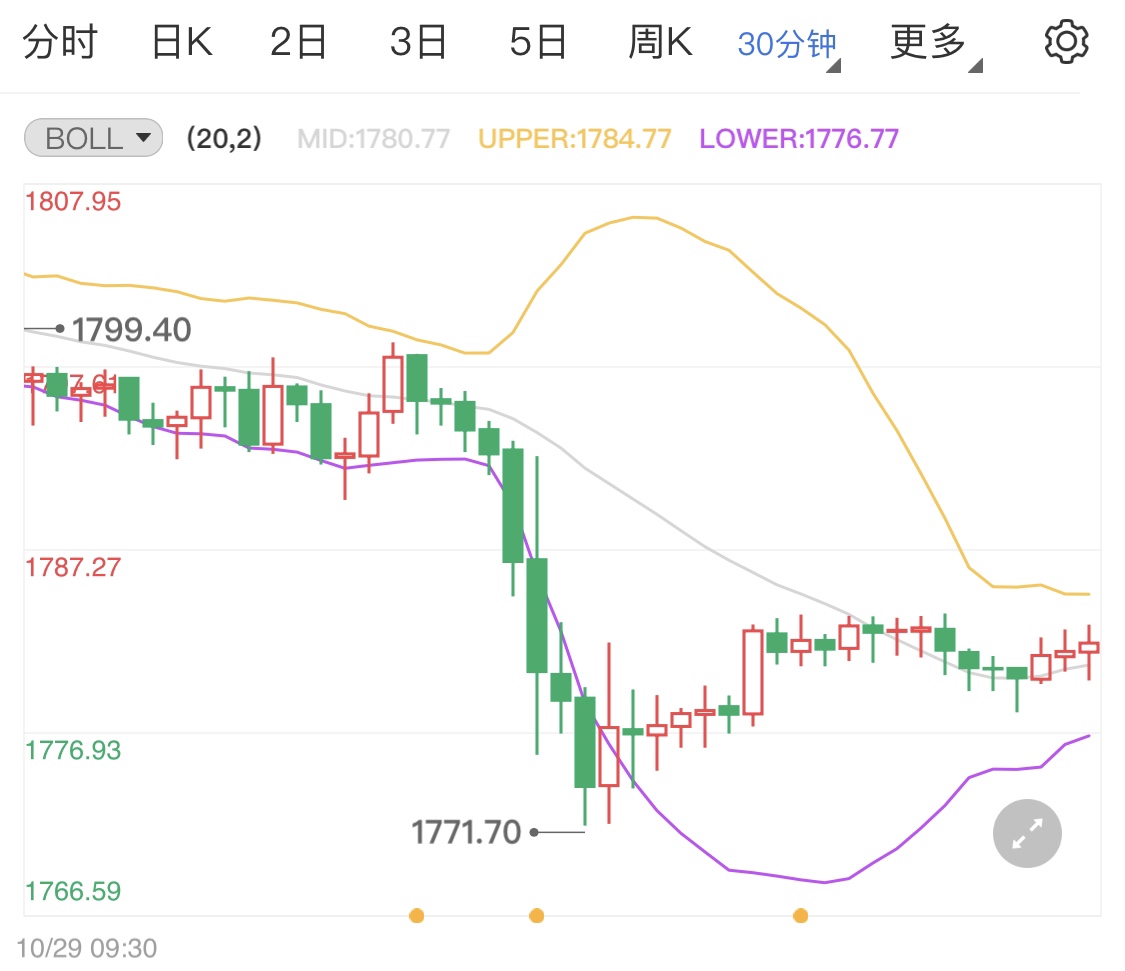Click the UPPER:1784.77 value

coord(575,139)
